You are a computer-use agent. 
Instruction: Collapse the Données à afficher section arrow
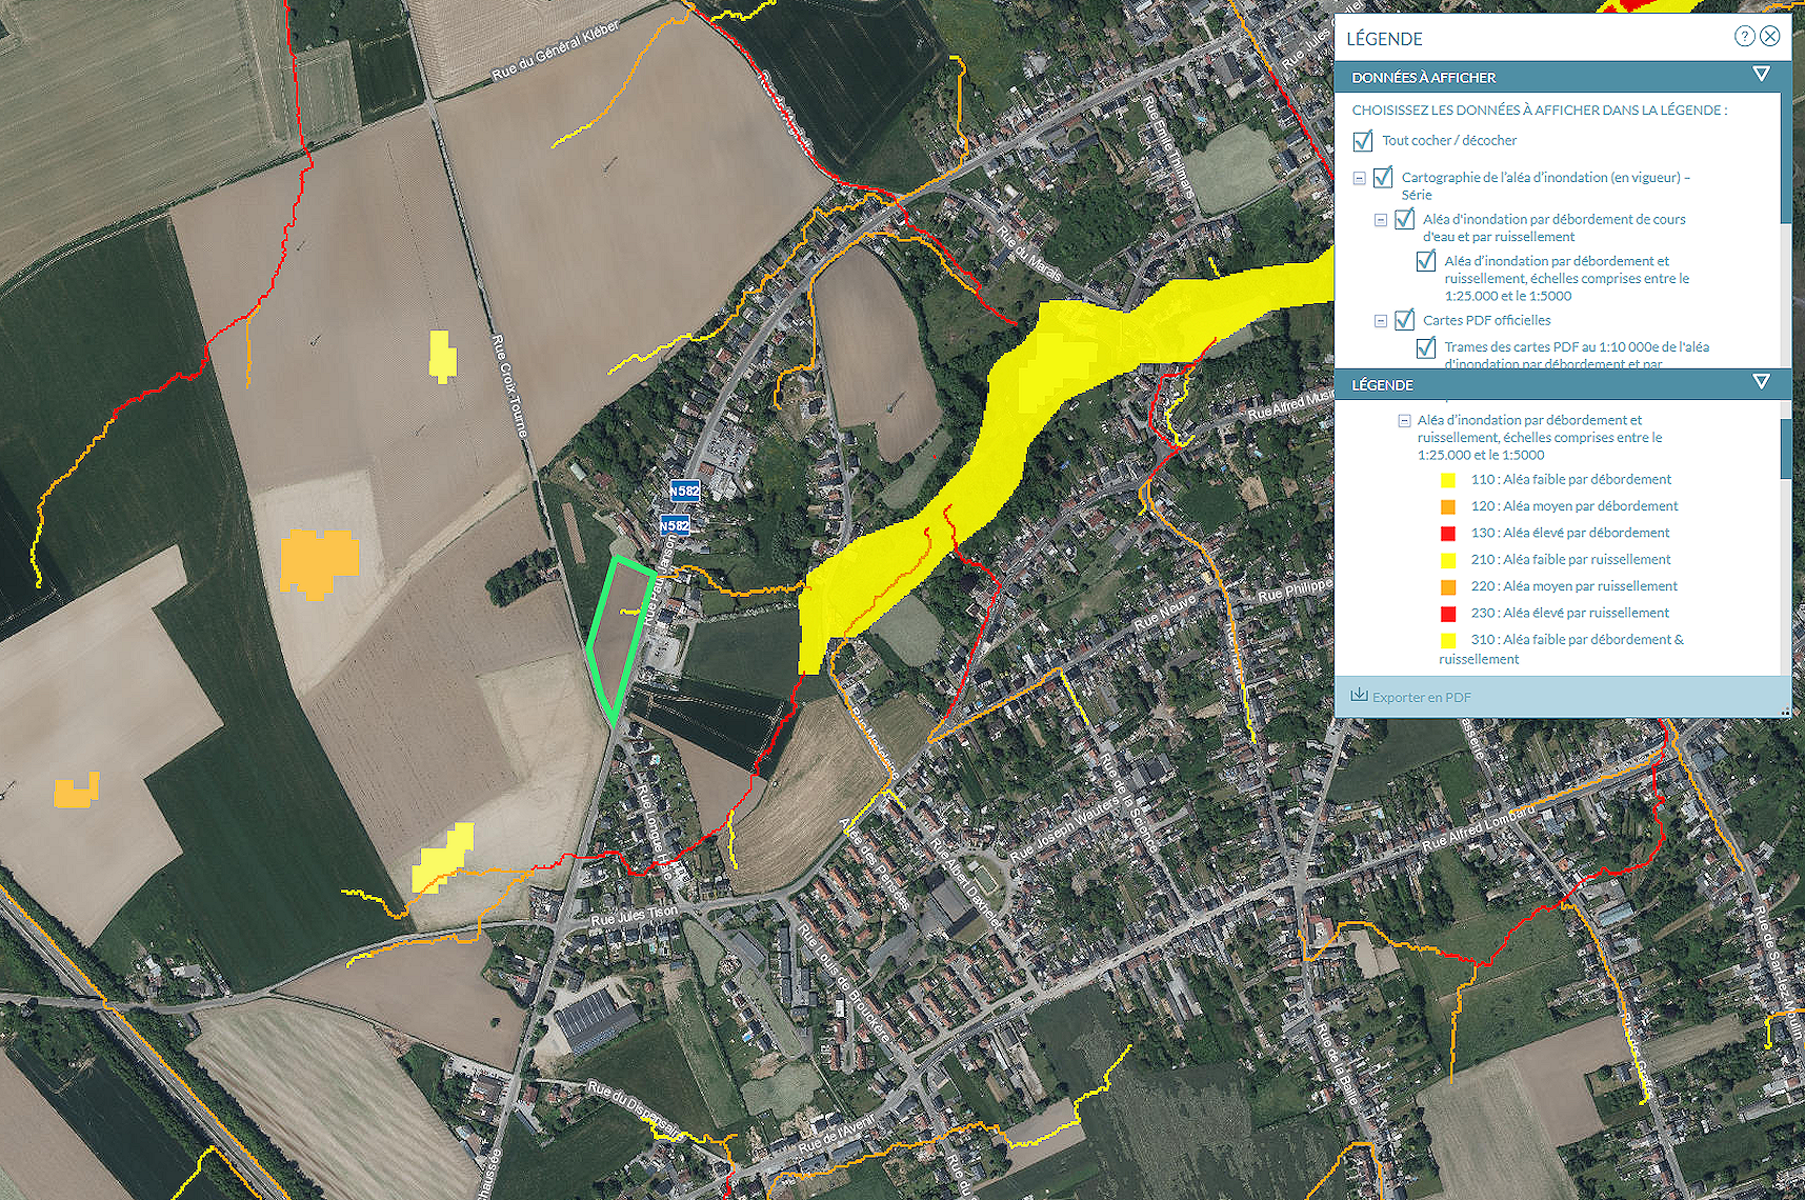[1761, 75]
